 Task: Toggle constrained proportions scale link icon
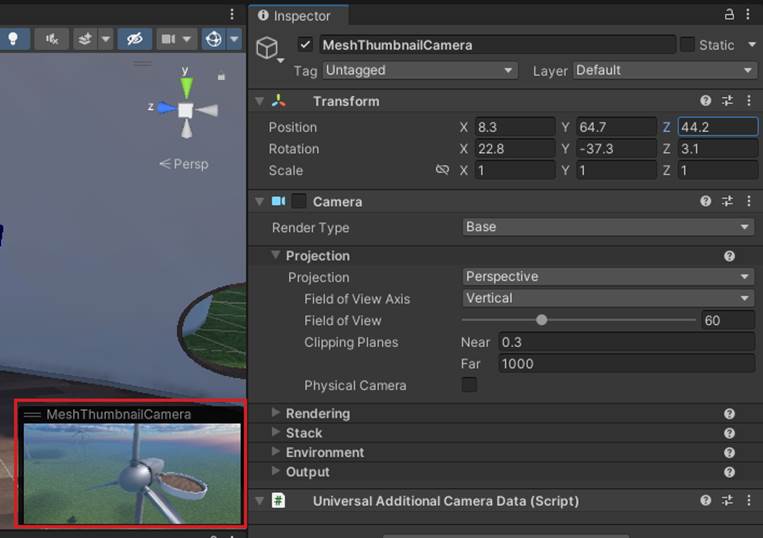pos(442,170)
